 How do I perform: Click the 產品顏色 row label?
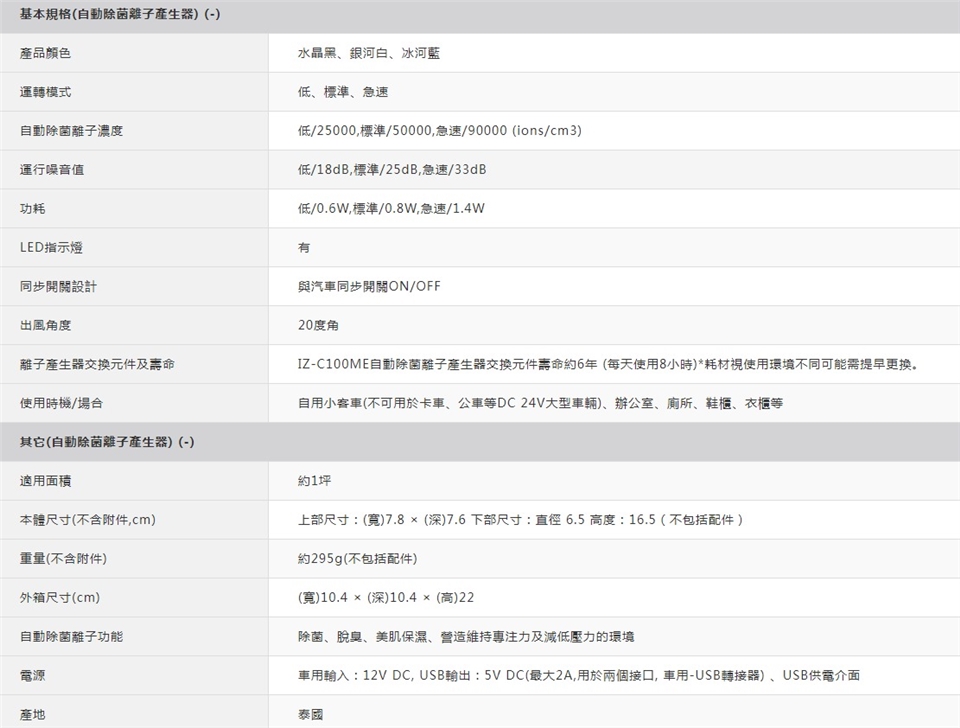point(45,53)
